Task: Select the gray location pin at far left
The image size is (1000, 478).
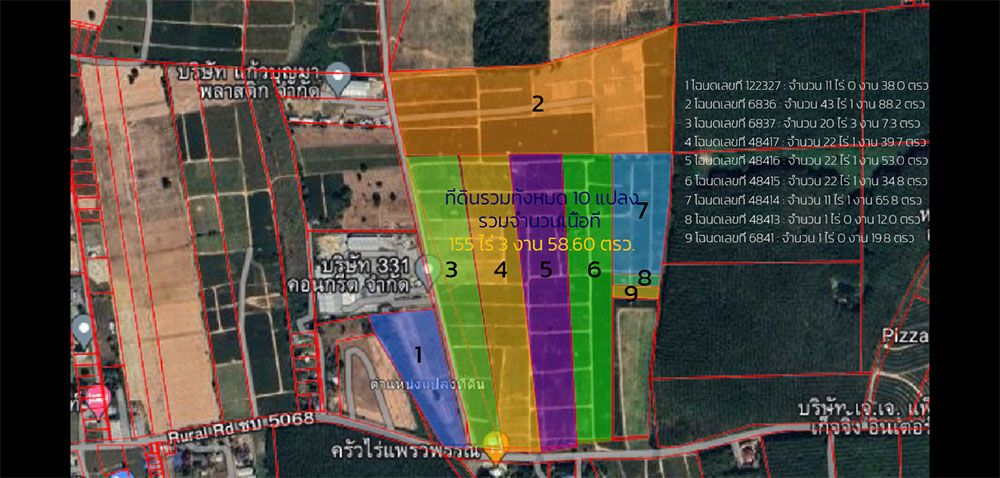Action: click(84, 330)
